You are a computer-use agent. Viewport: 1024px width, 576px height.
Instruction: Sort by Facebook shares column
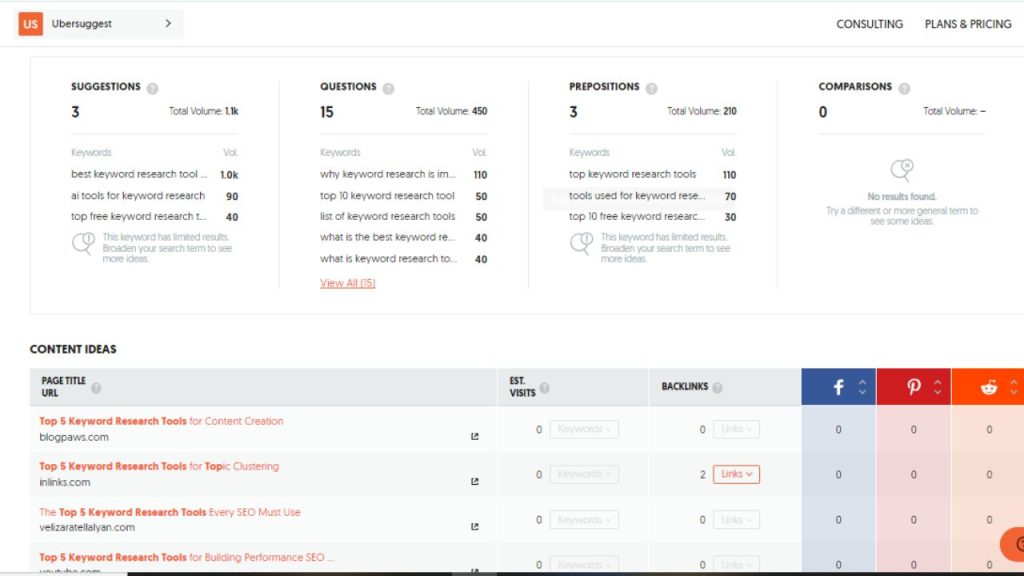(x=862, y=387)
